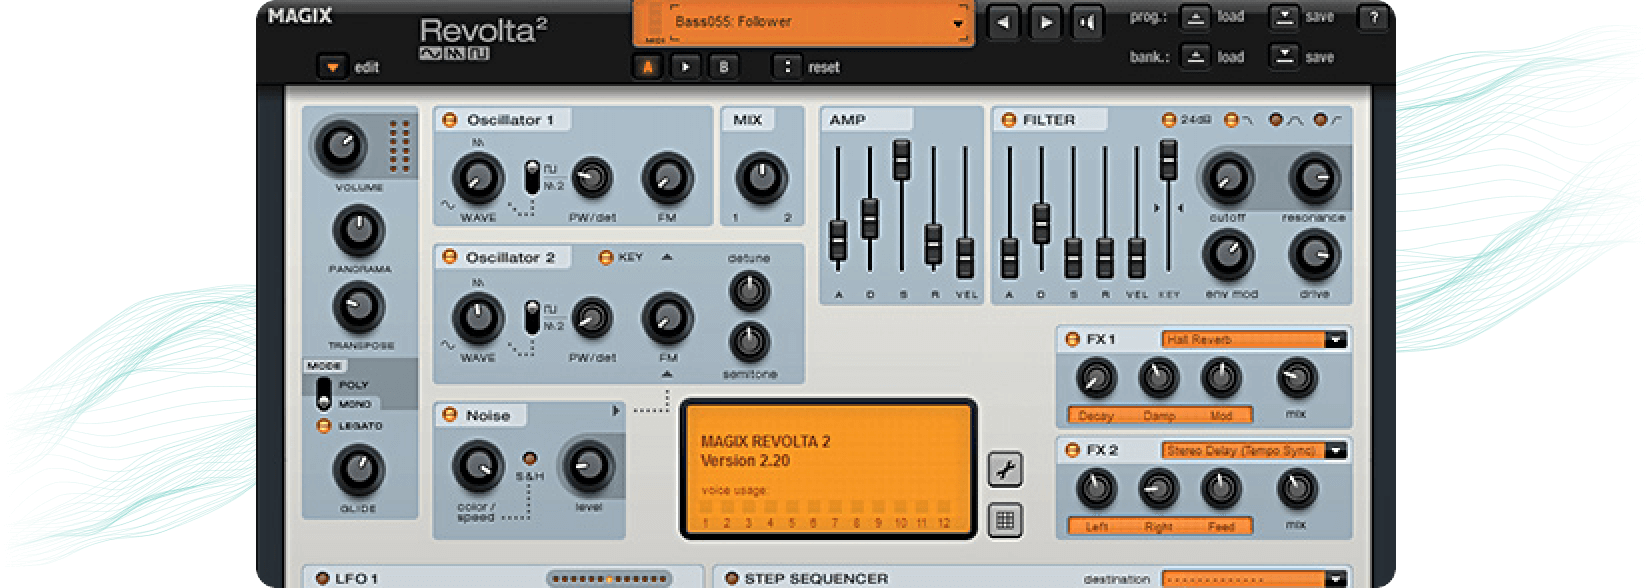
Task: Open the step sequencer destination dropdown
Action: click(1335, 579)
